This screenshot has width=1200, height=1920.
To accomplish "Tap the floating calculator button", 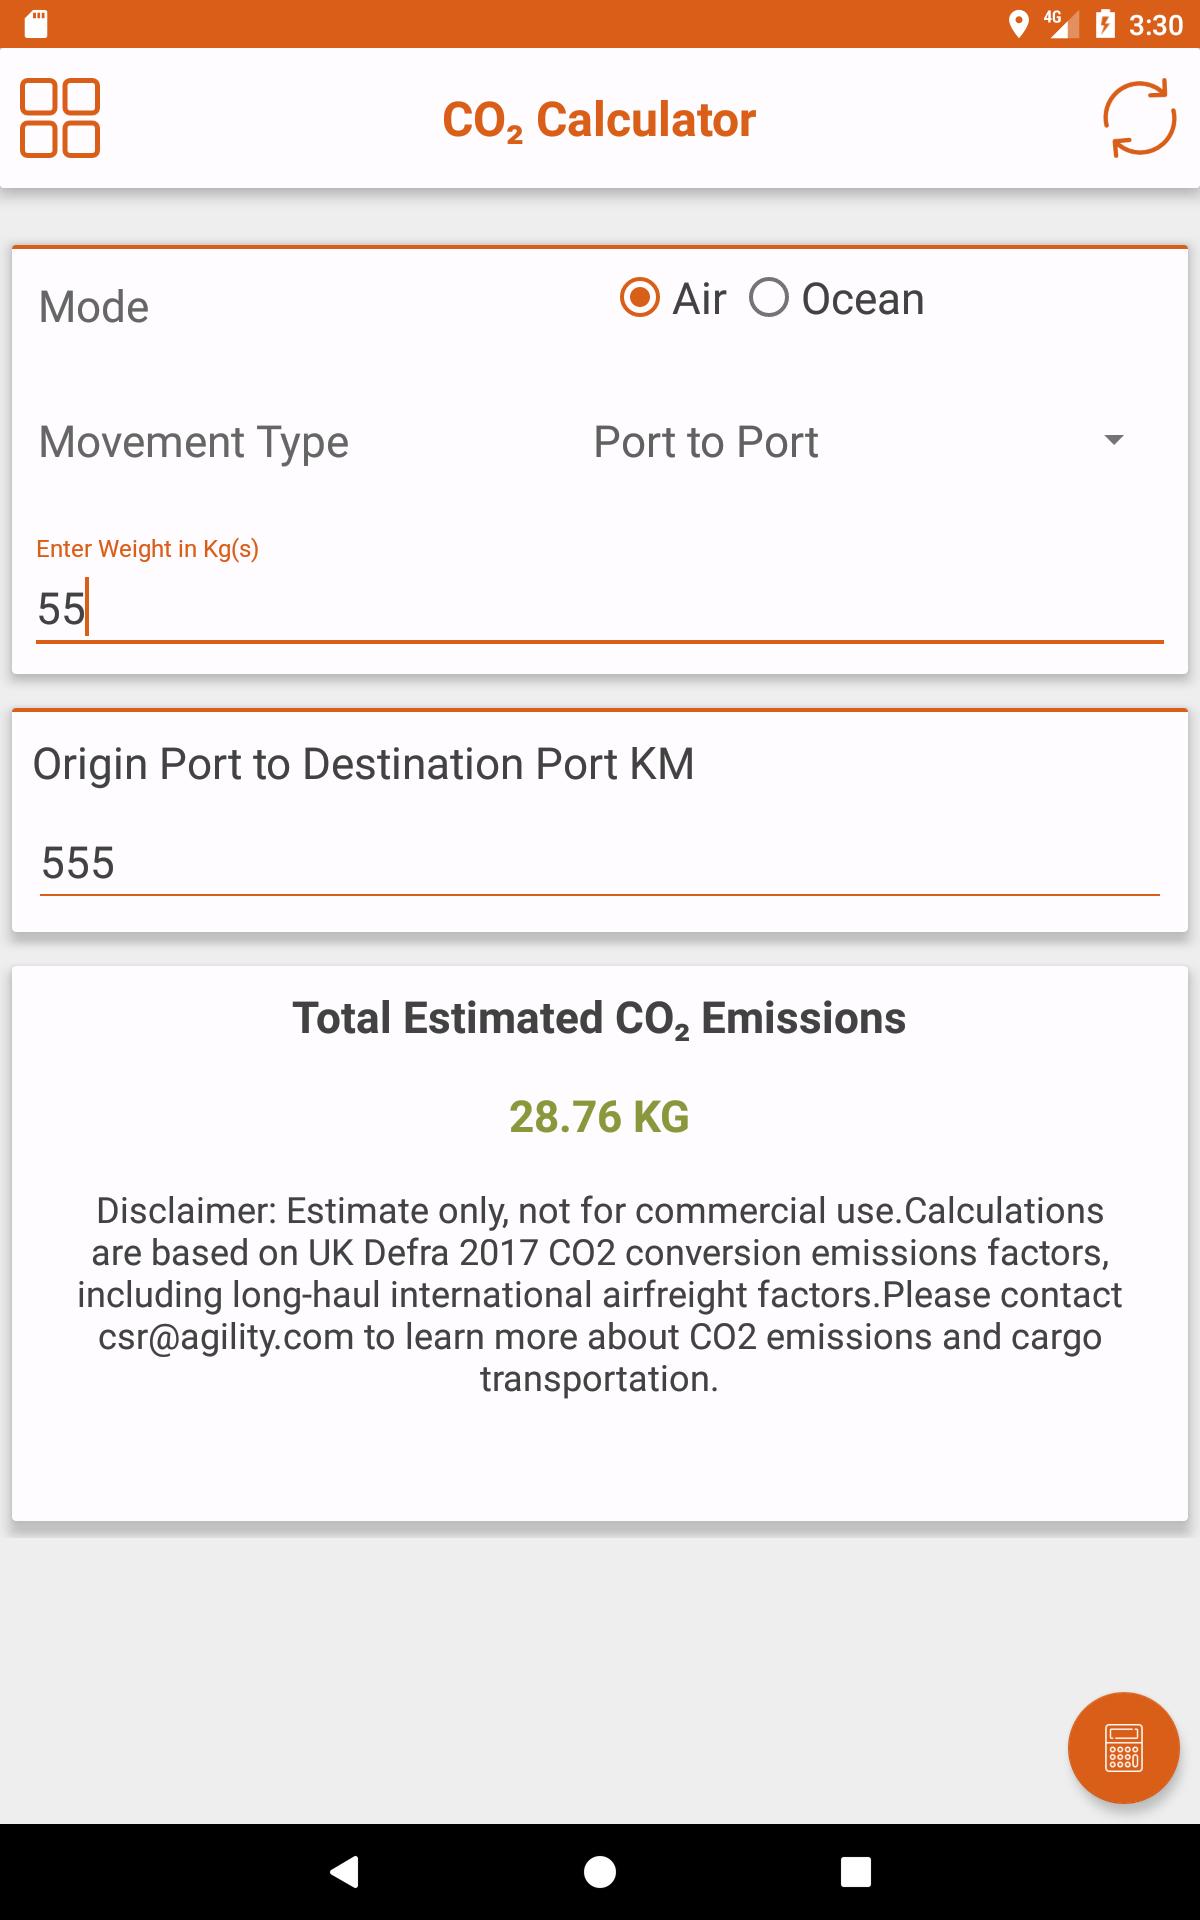I will pos(1124,1747).
